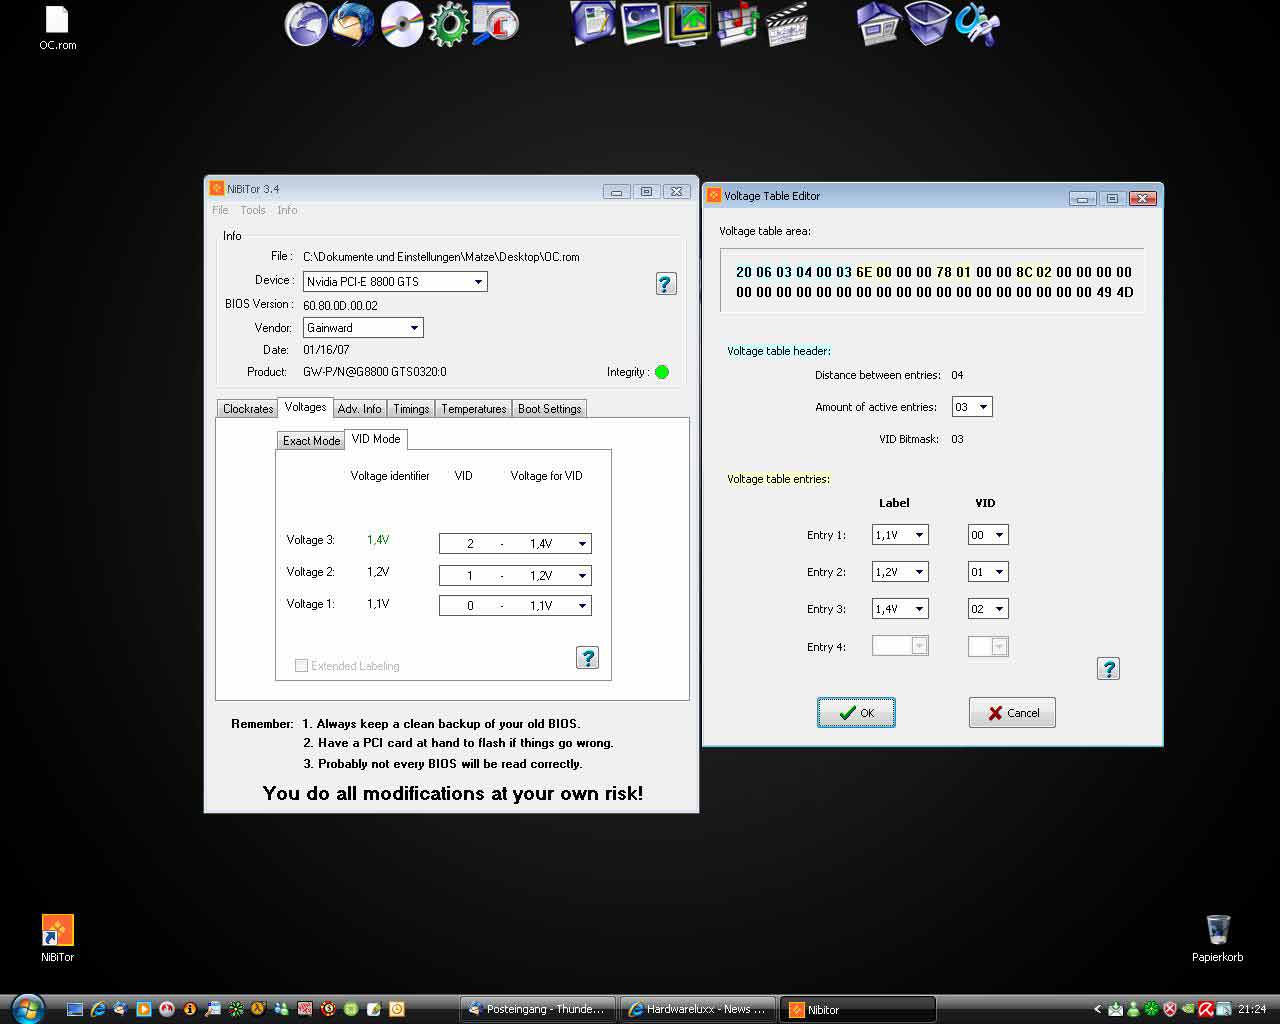Select the Voltages tab
This screenshot has height=1024, width=1280.
[305, 407]
